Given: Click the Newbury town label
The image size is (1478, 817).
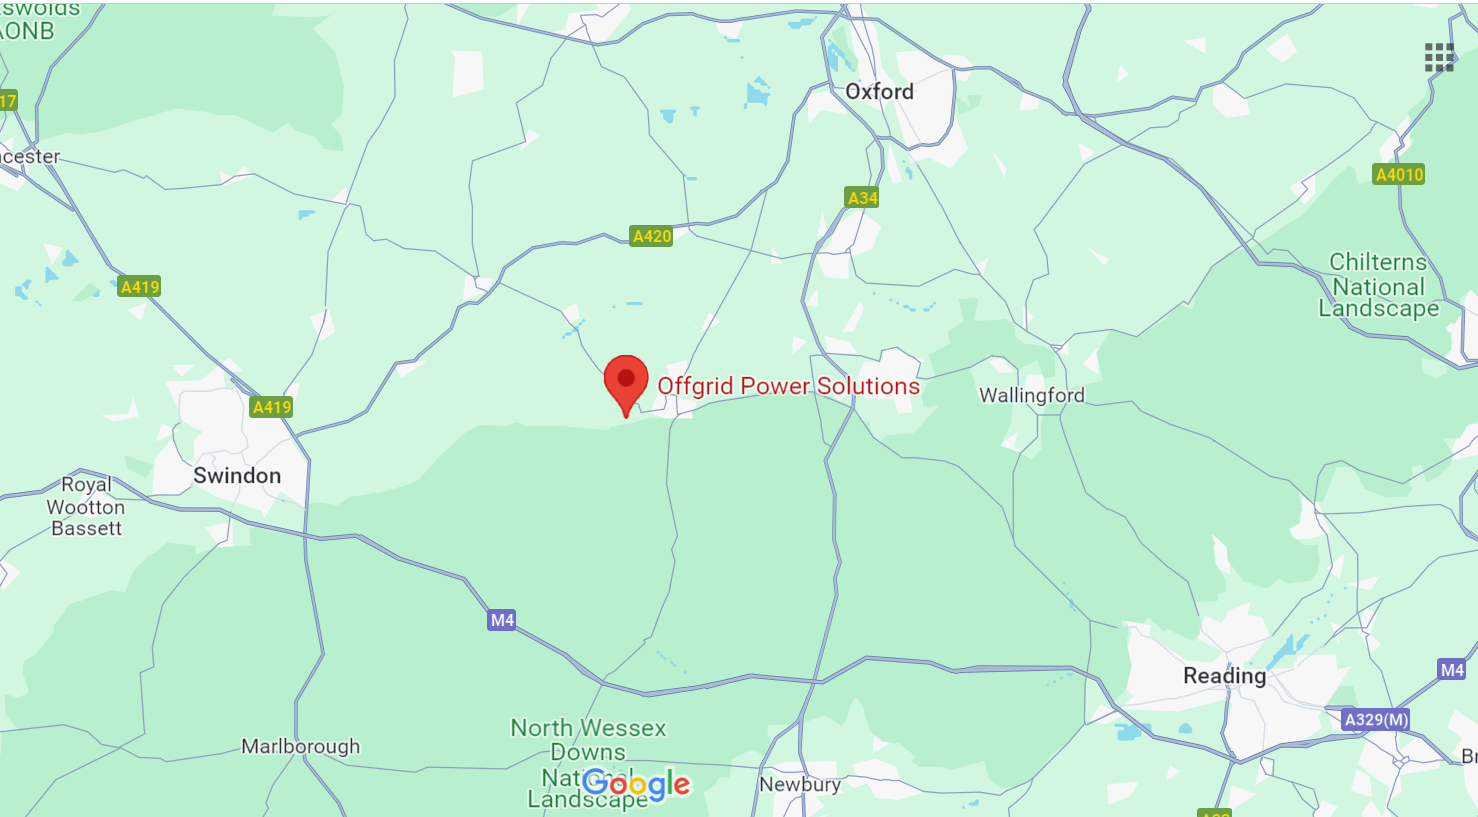Looking at the screenshot, I should (x=800, y=784).
